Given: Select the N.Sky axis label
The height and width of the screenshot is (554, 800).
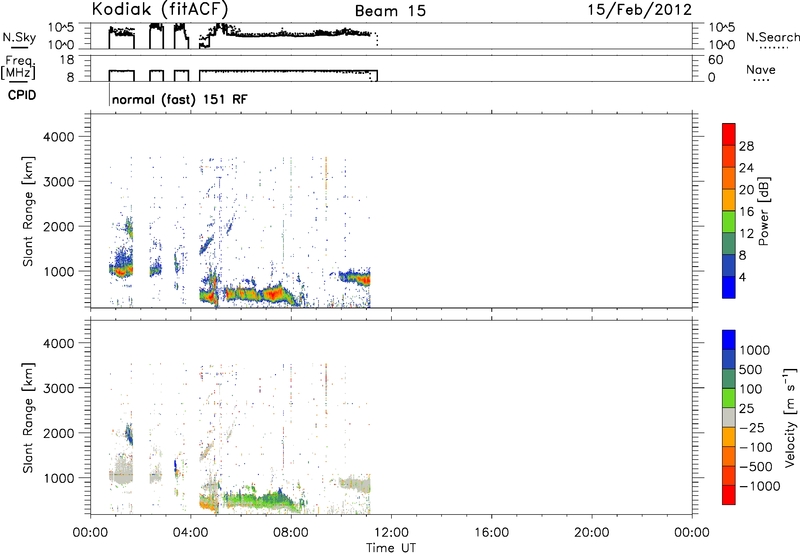Looking at the screenshot, I should coord(19,37).
